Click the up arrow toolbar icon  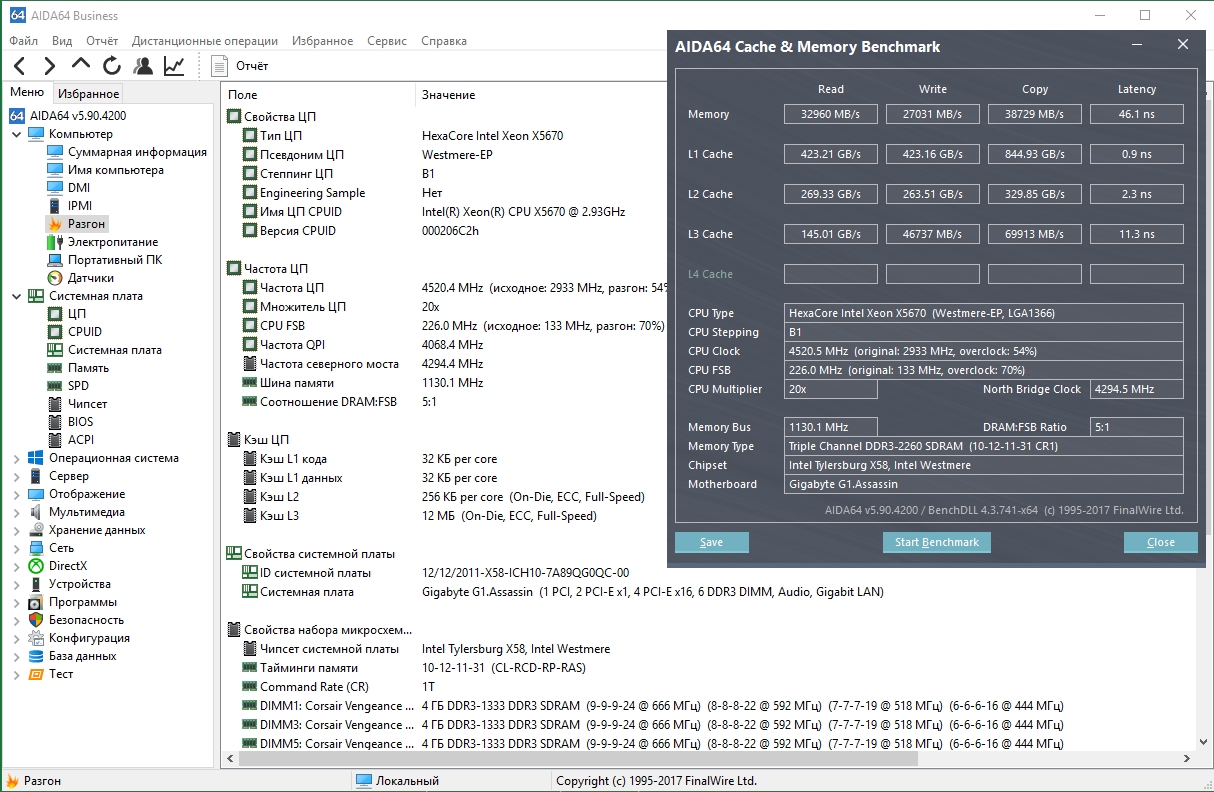pos(81,64)
